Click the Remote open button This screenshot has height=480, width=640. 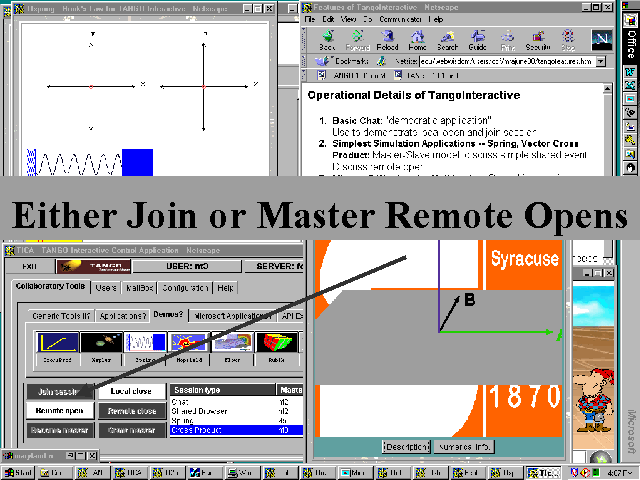tap(60, 411)
